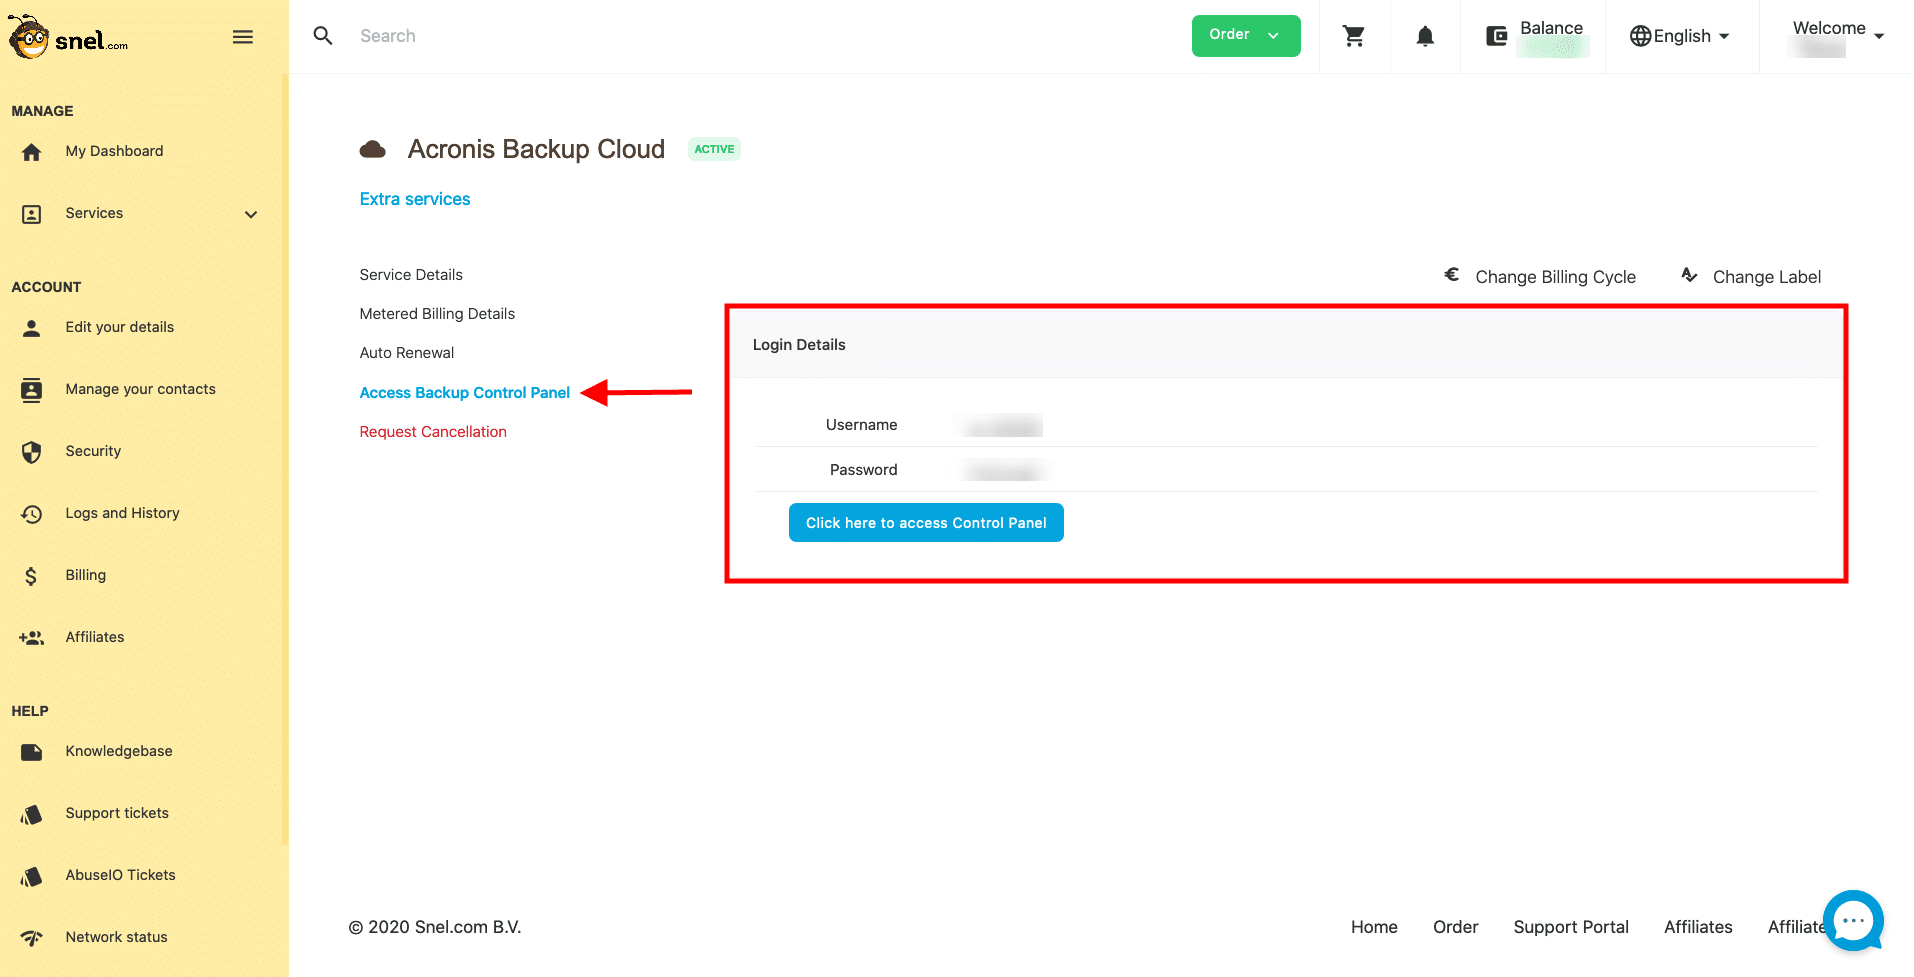Click the snel.com logo
This screenshot has height=977, width=1914.
(68, 38)
